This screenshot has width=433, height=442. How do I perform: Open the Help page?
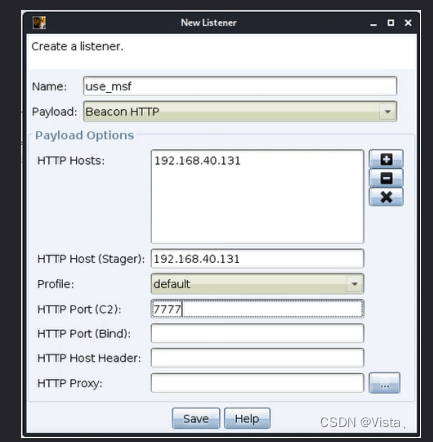coord(247,418)
